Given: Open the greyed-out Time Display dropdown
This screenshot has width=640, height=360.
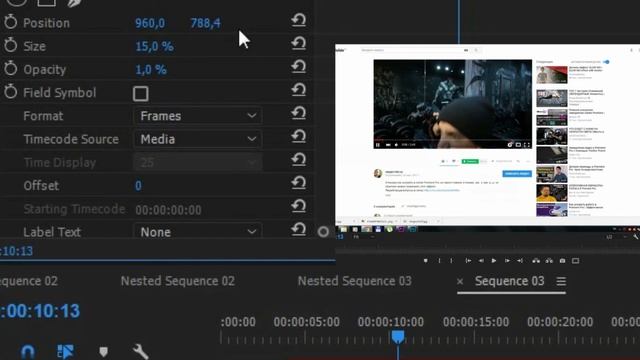Looking at the screenshot, I should click(x=198, y=162).
